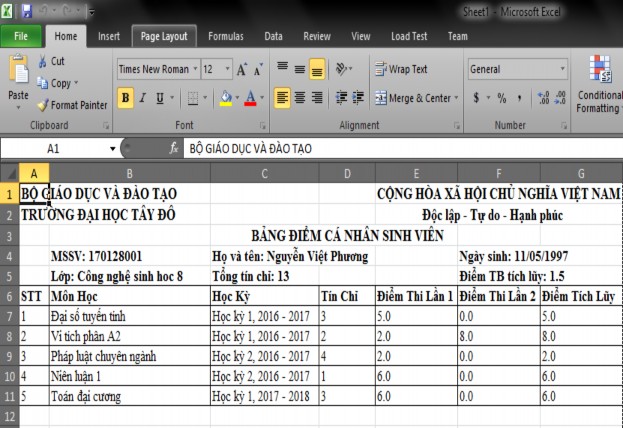This screenshot has height=428, width=623.
Task: Toggle Underline formatting
Action: (x=160, y=98)
